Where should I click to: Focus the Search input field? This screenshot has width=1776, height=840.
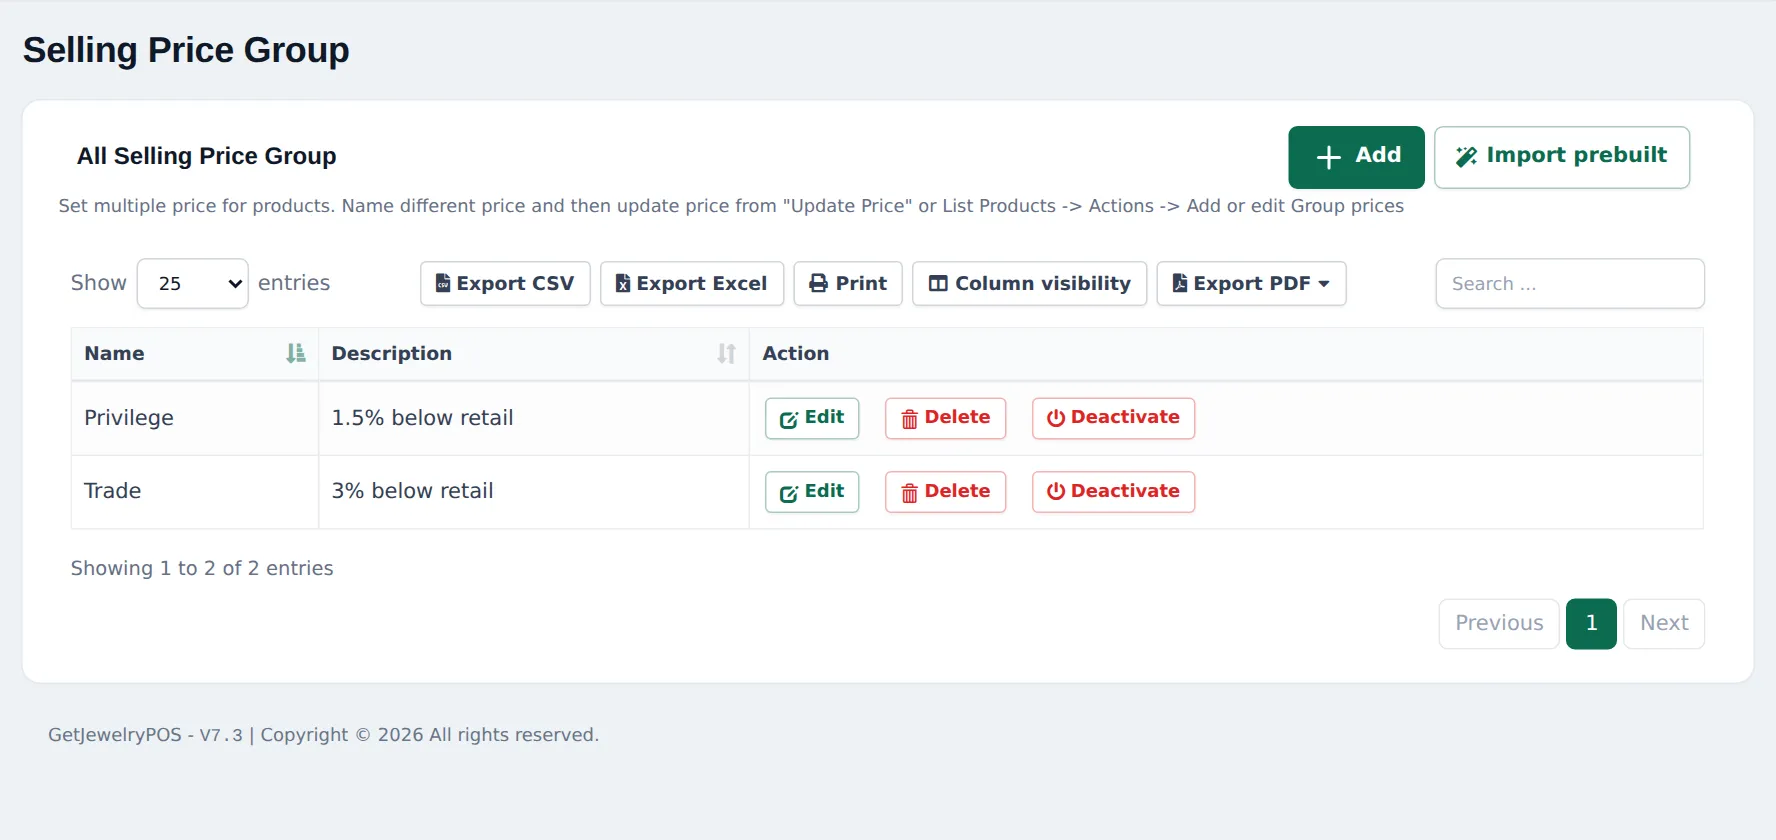click(1570, 284)
